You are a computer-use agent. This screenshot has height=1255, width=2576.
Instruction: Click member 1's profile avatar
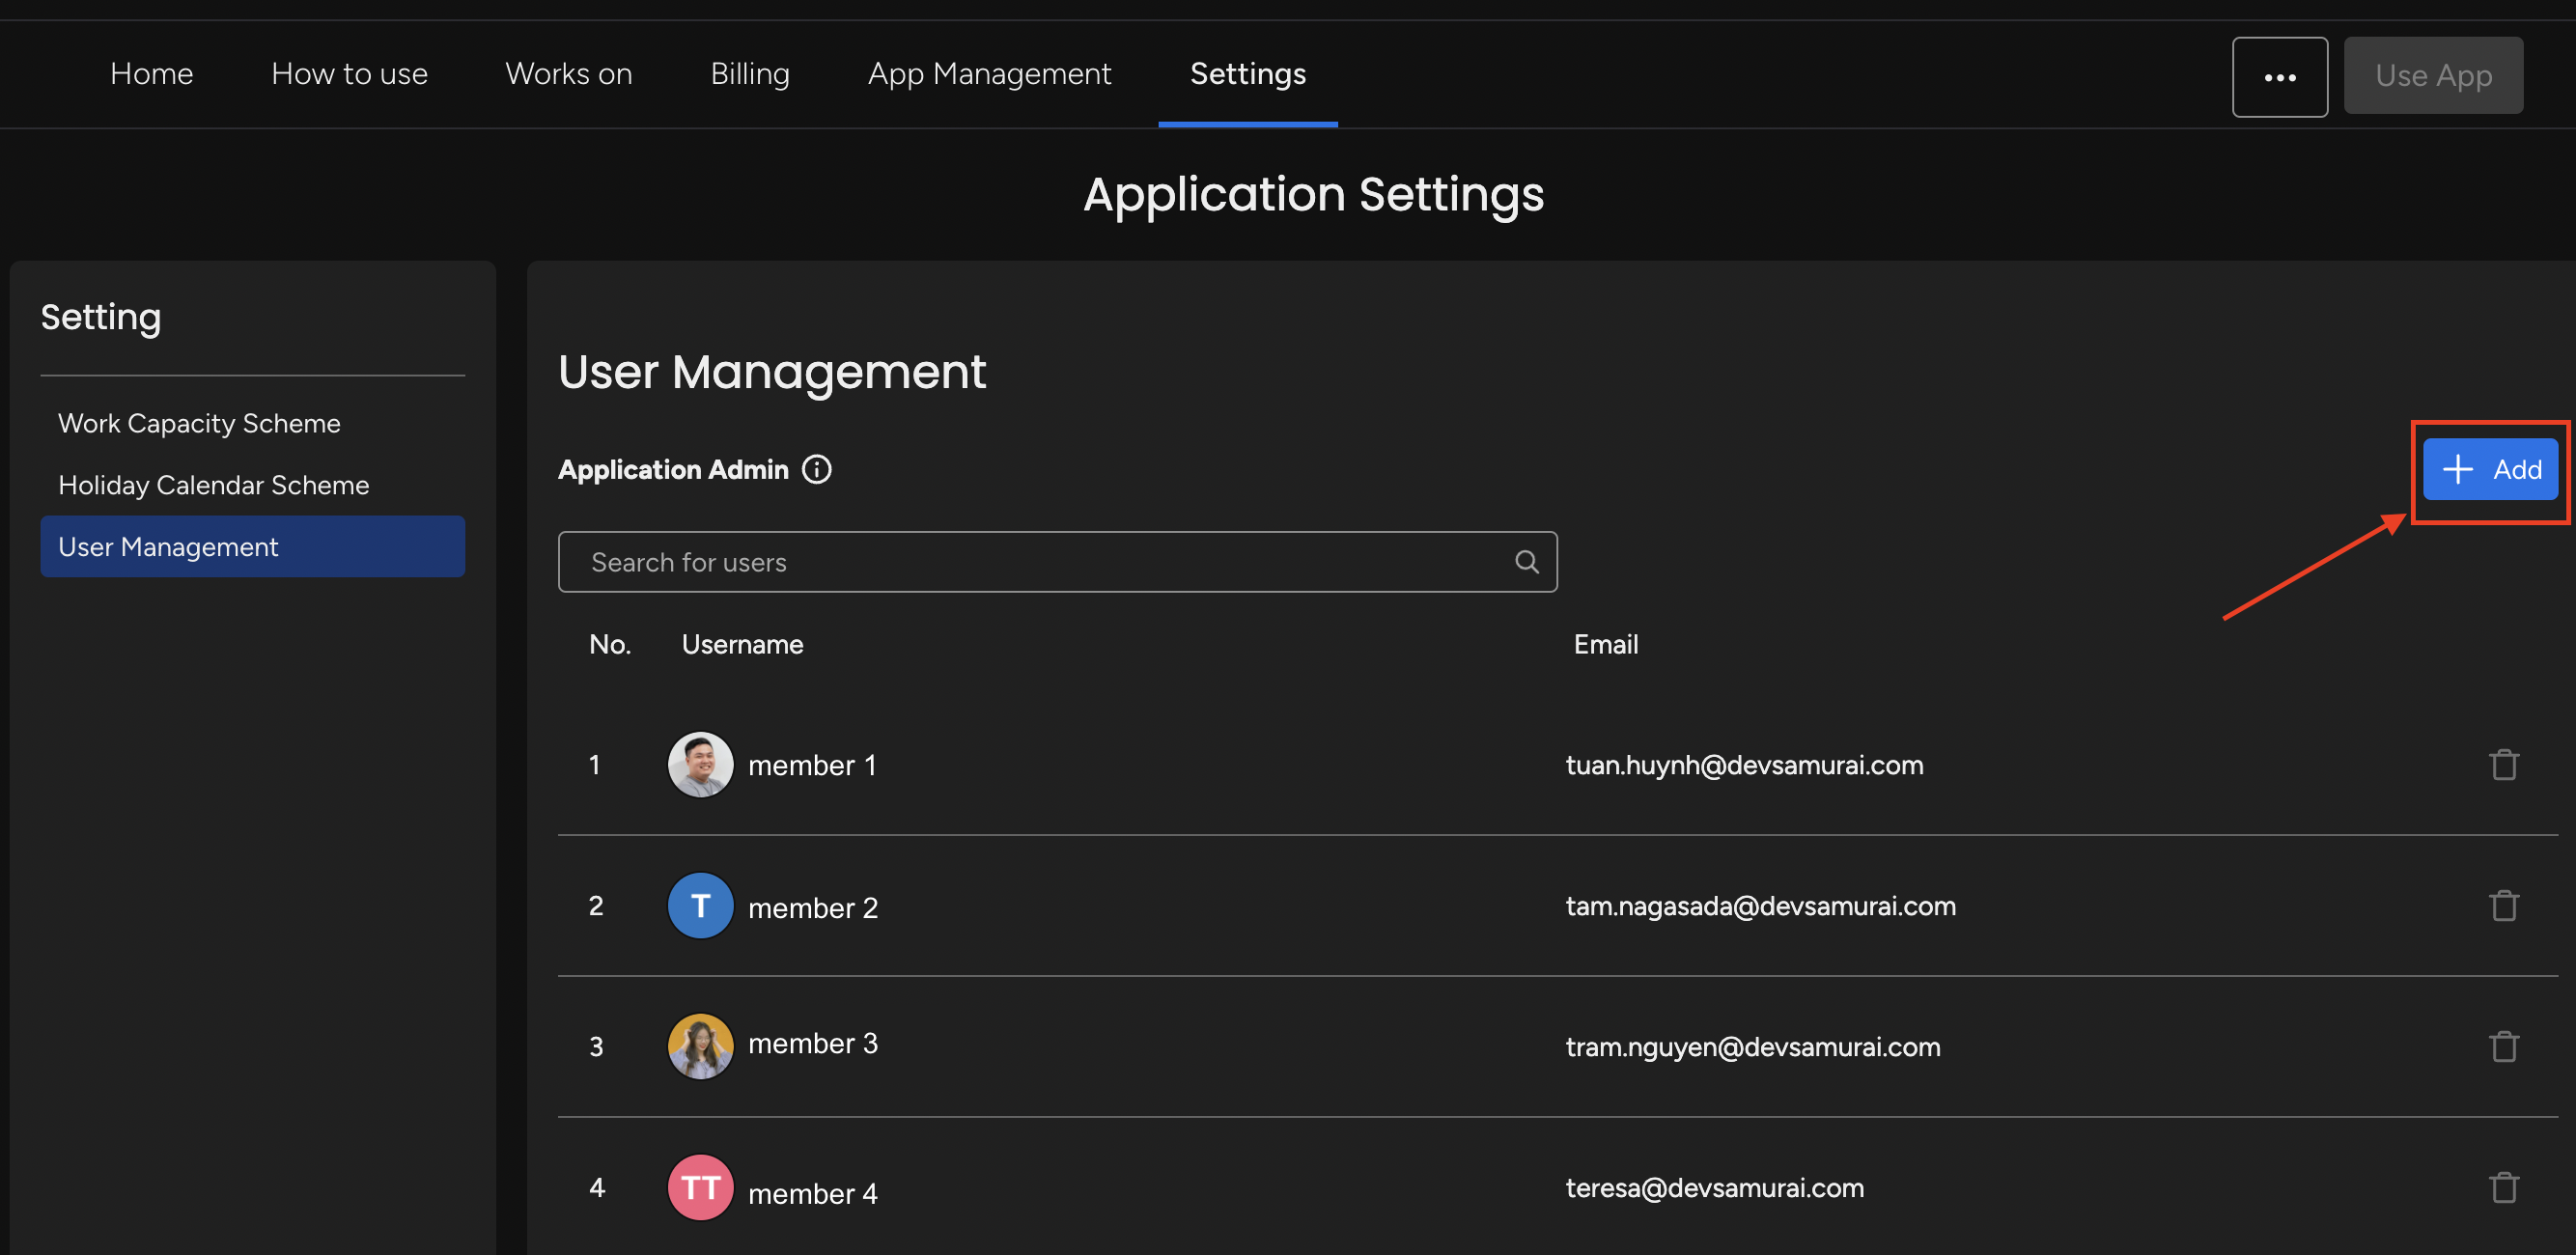(x=699, y=764)
